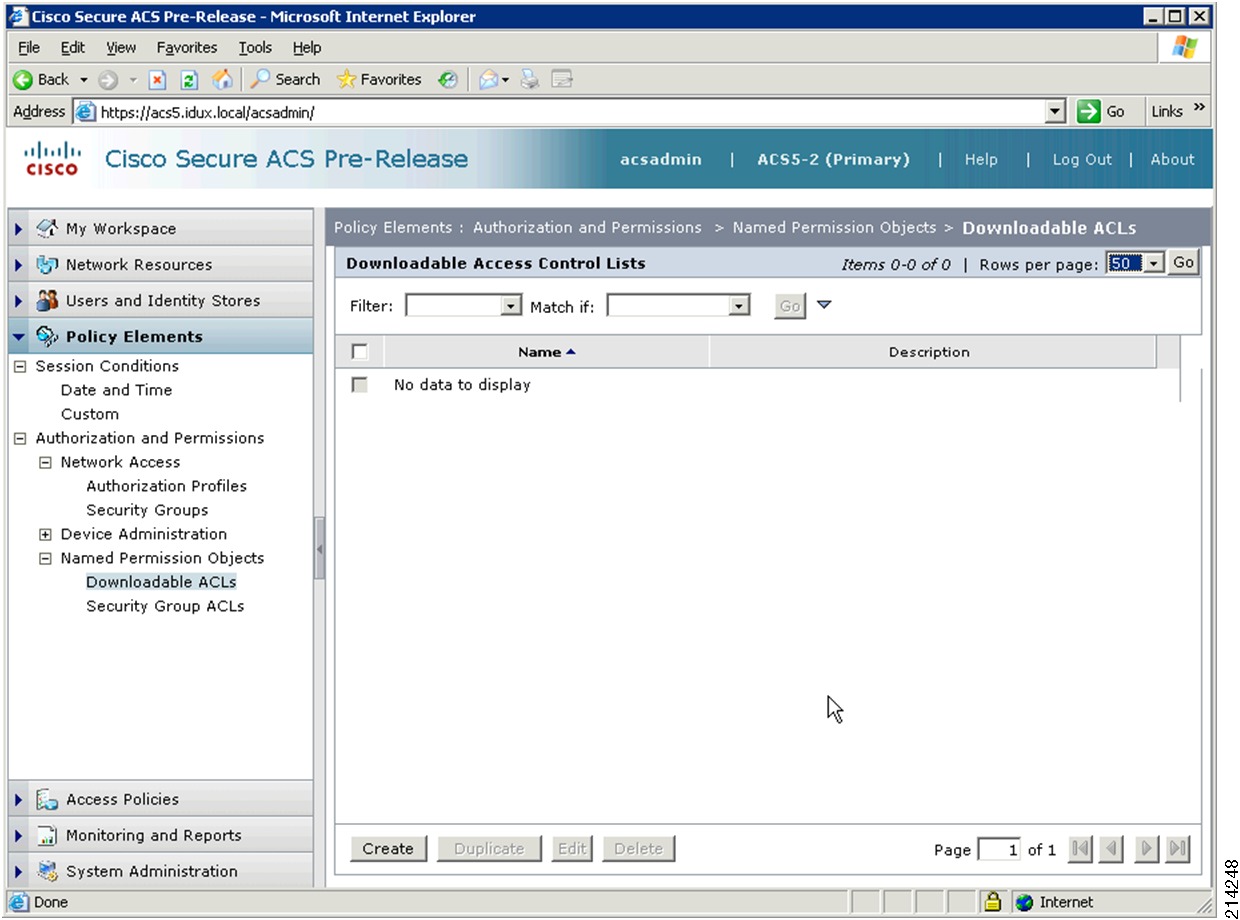Tick the checkbox beside No data to display
This screenshot has width=1240, height=920.
click(x=360, y=385)
